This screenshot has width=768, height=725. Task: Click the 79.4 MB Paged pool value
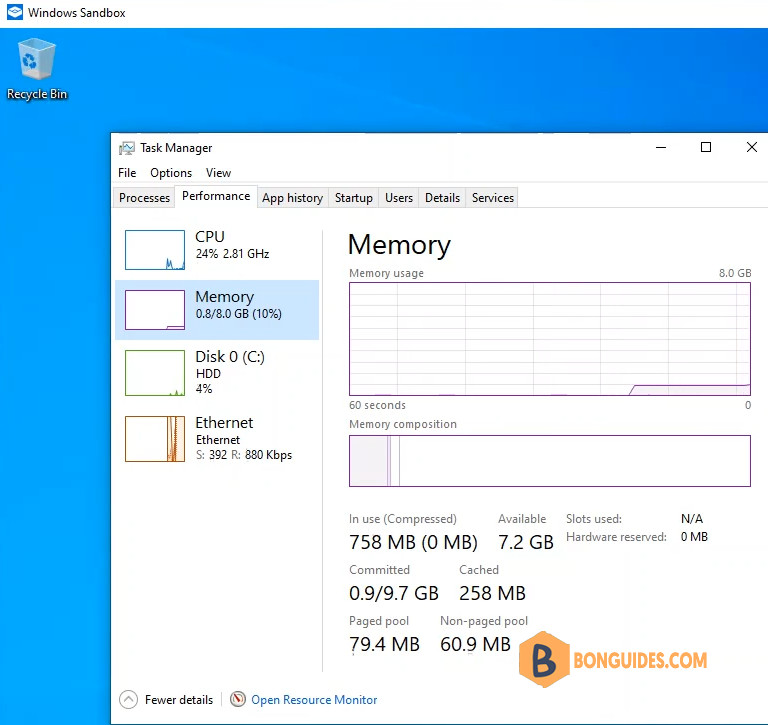[384, 644]
